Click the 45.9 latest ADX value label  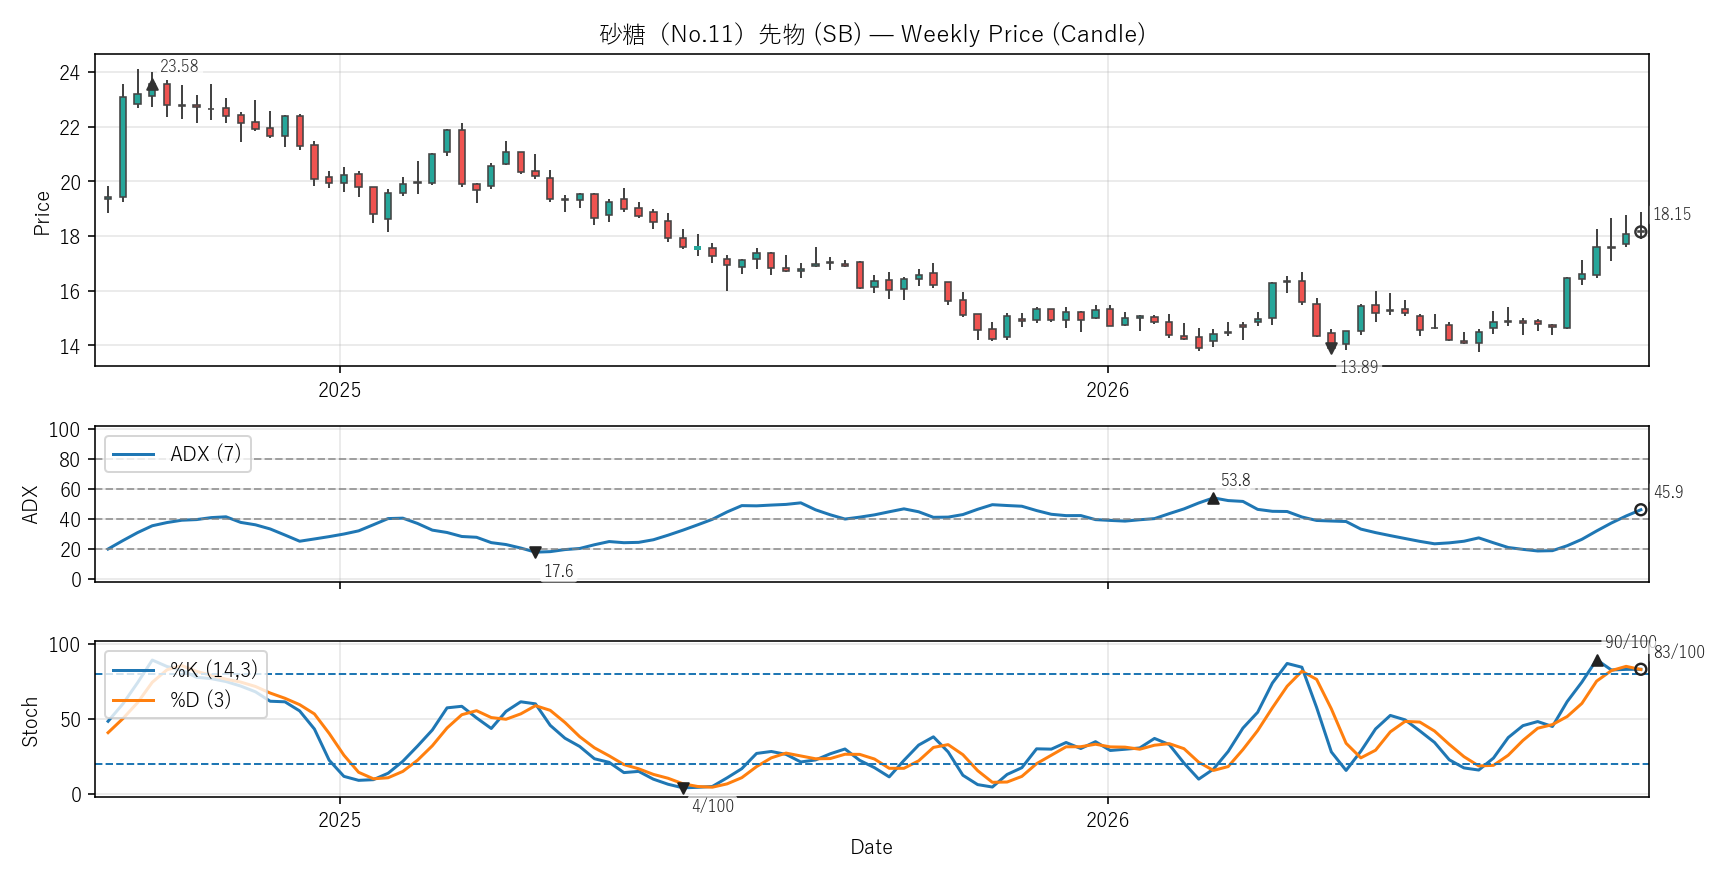click(x=1668, y=492)
